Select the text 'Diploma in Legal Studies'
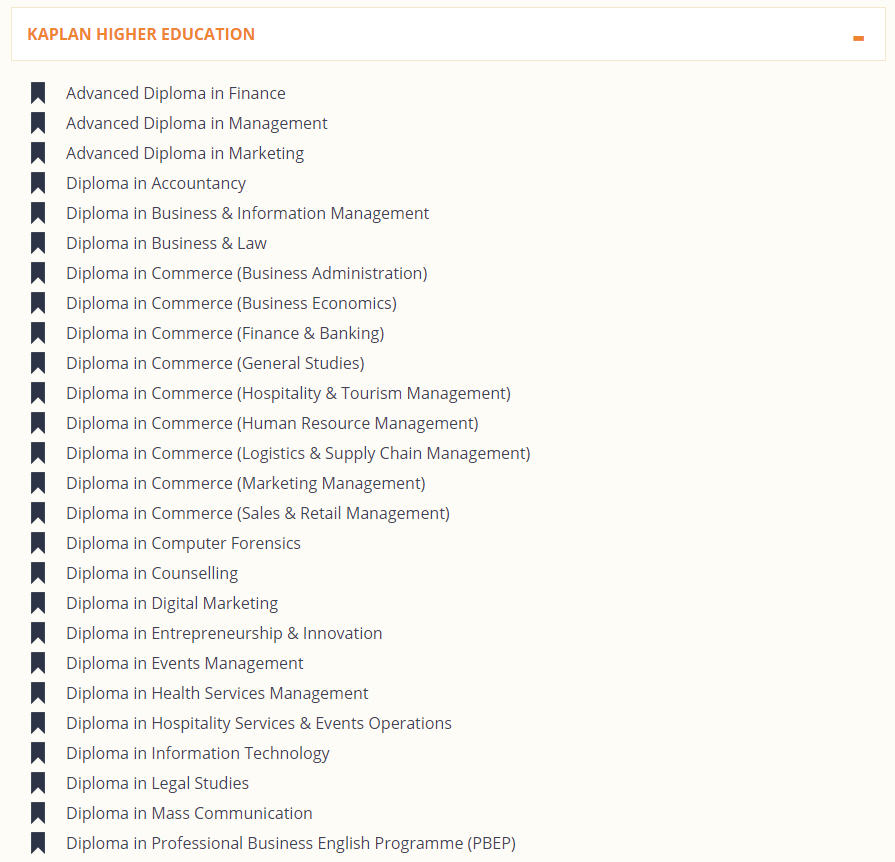 (x=158, y=783)
